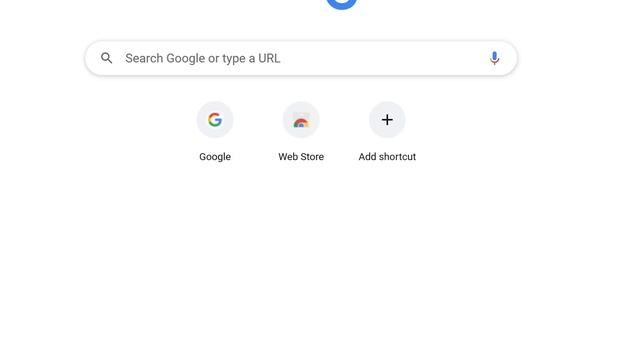Open the Google shortcut G icon
640x360 pixels.
(x=215, y=120)
